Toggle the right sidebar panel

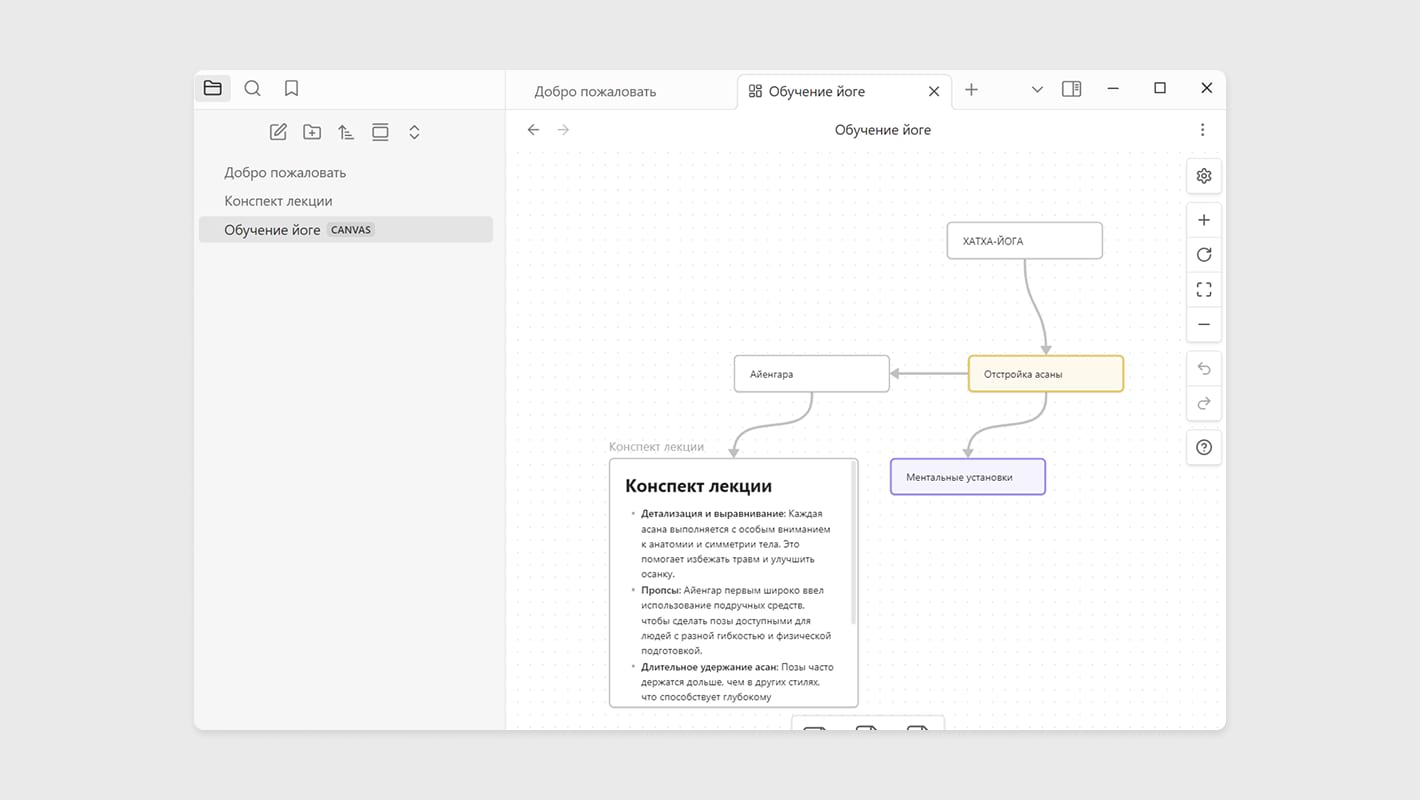1071,89
